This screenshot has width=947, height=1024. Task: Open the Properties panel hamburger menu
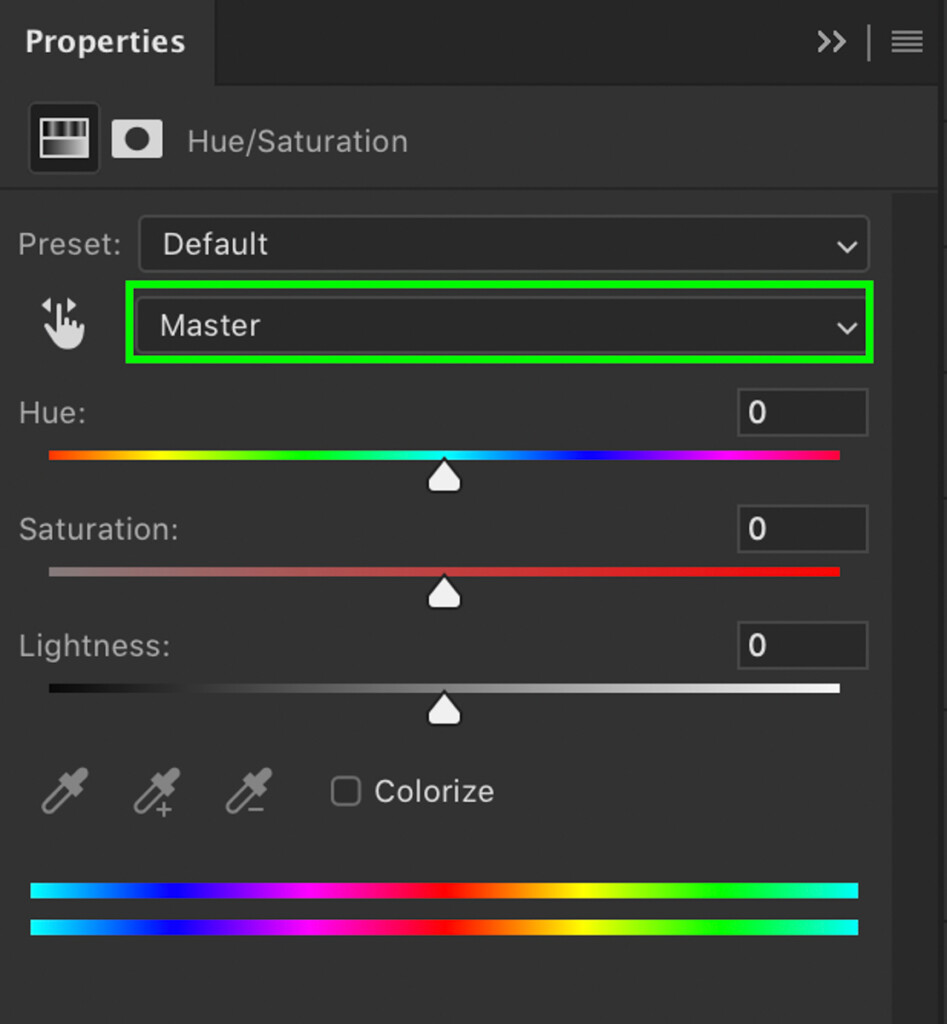tap(907, 42)
